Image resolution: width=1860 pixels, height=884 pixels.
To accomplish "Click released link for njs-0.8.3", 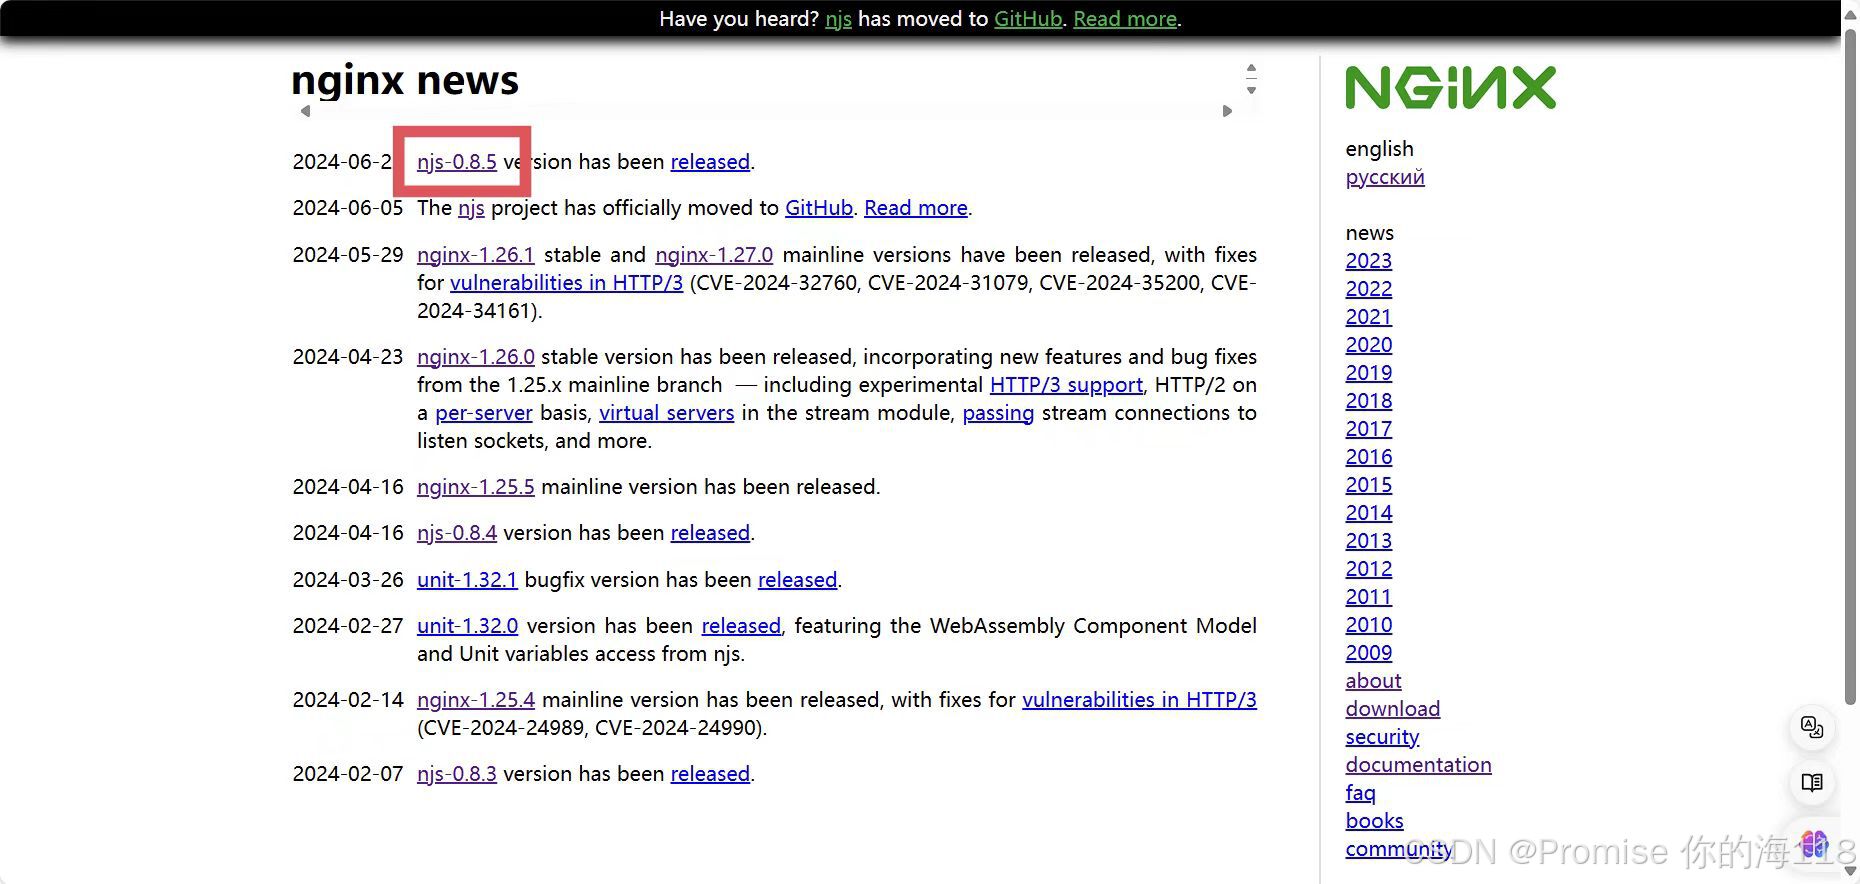I will 710,774.
